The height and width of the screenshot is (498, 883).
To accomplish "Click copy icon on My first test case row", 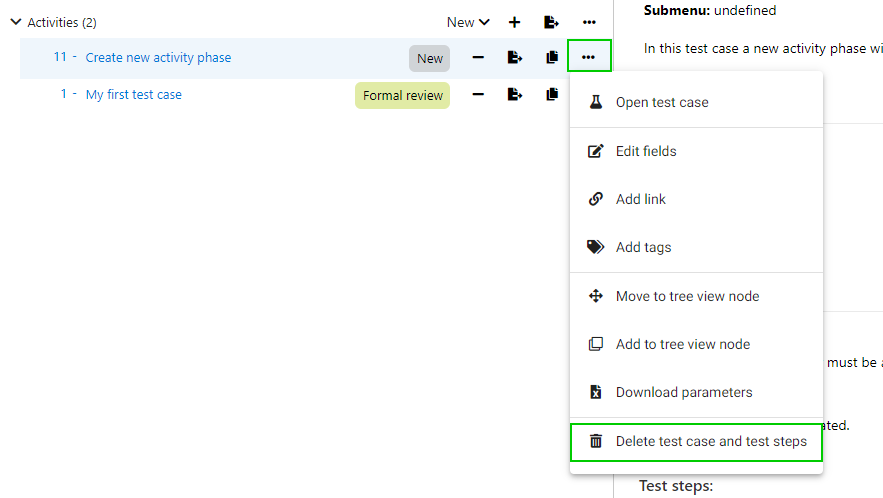I will 551,95.
